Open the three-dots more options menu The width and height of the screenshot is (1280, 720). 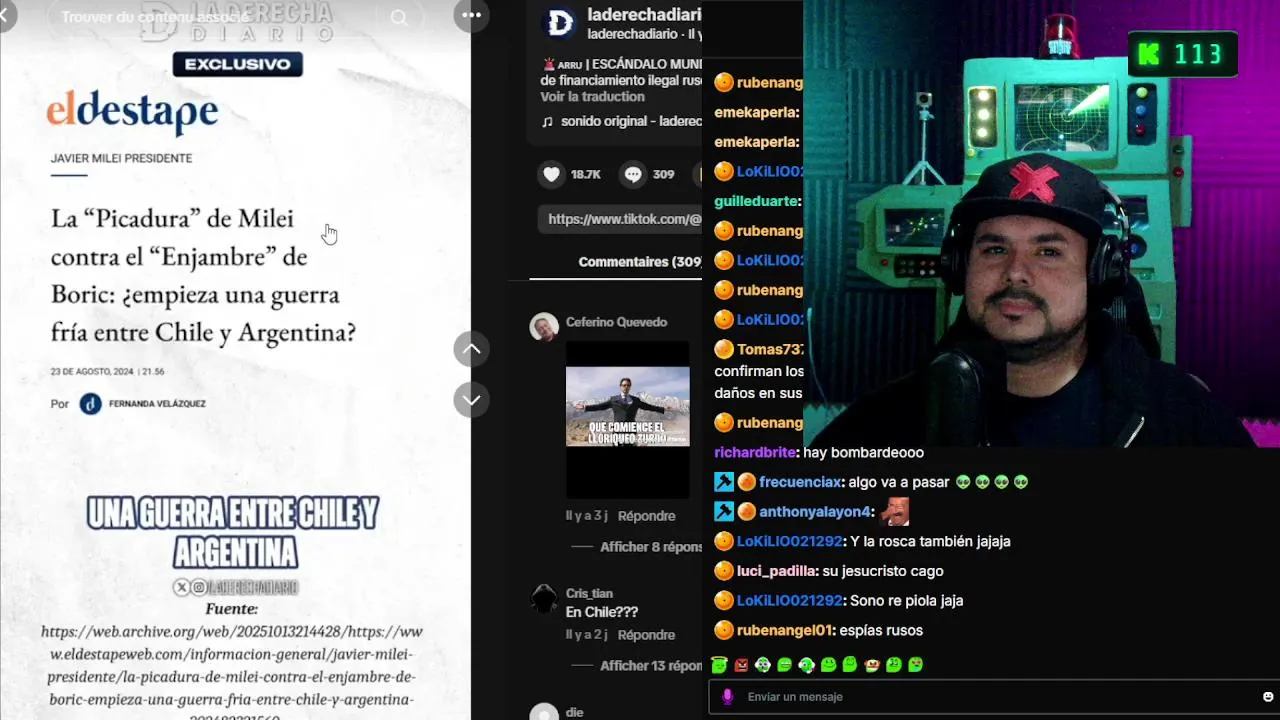click(x=471, y=15)
